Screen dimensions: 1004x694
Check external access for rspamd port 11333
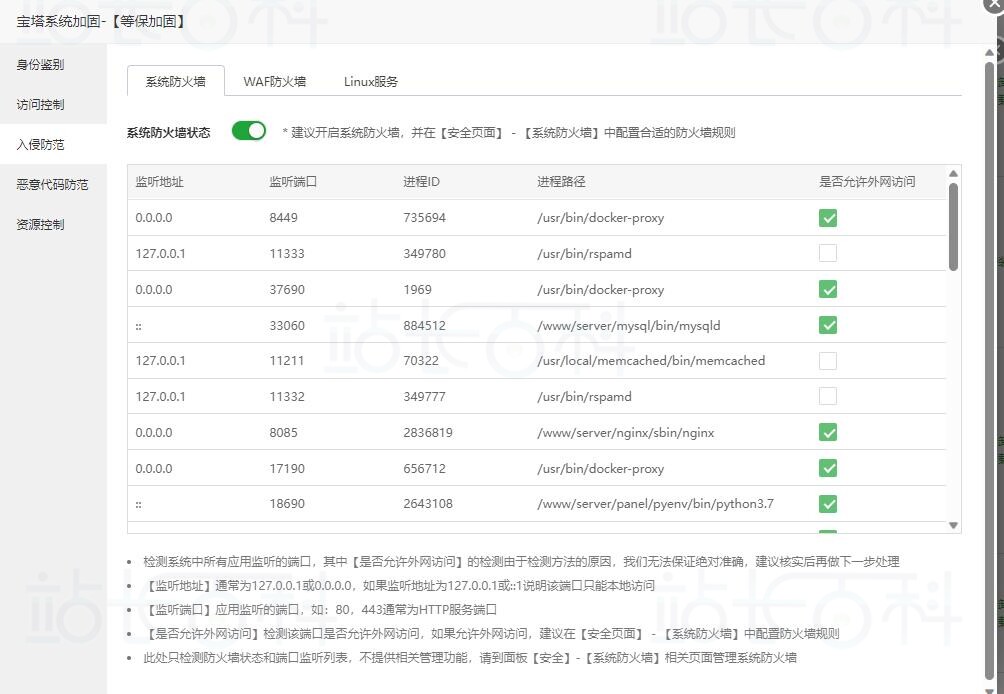click(x=828, y=254)
